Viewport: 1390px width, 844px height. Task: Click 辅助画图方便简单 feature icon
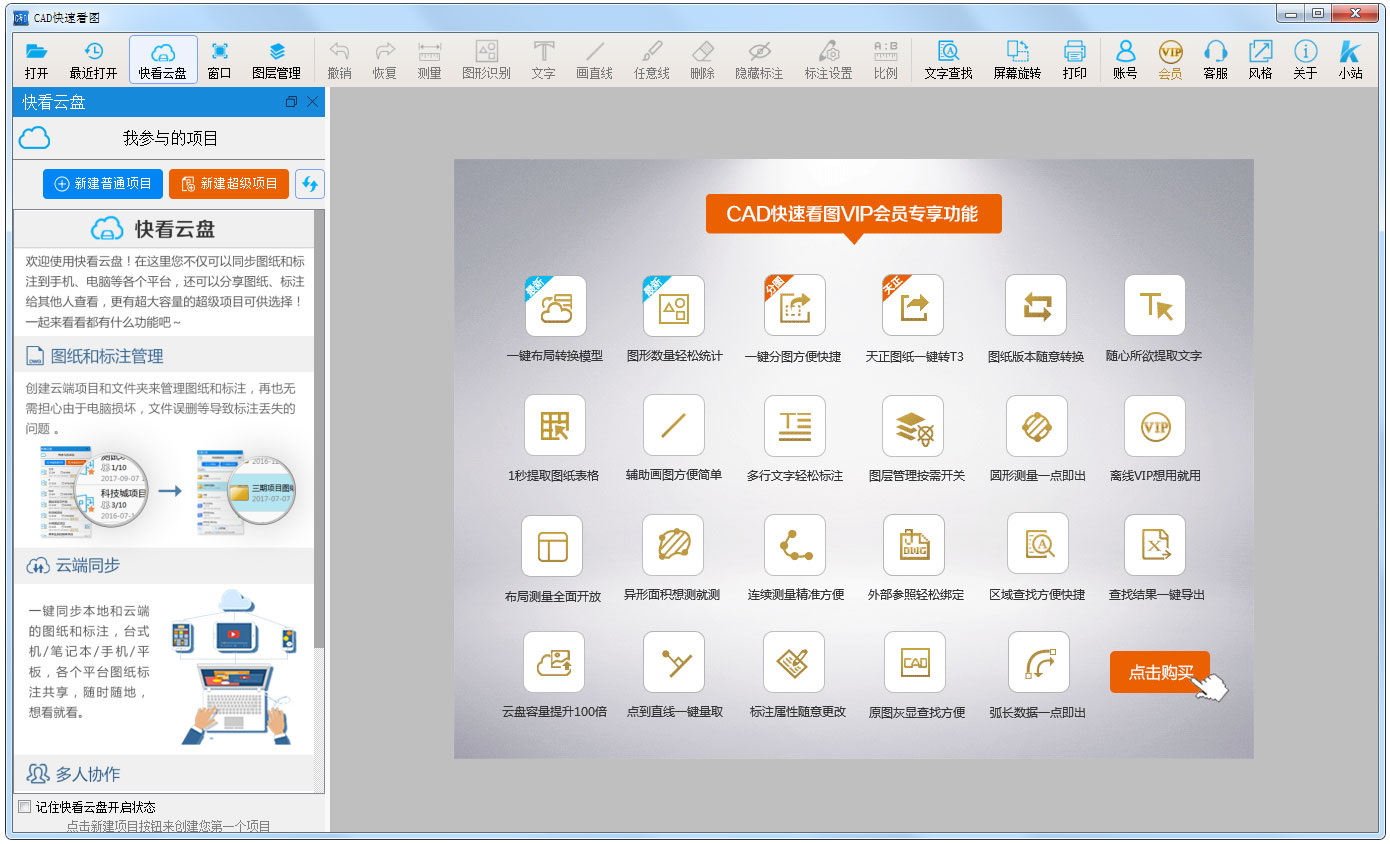click(674, 426)
